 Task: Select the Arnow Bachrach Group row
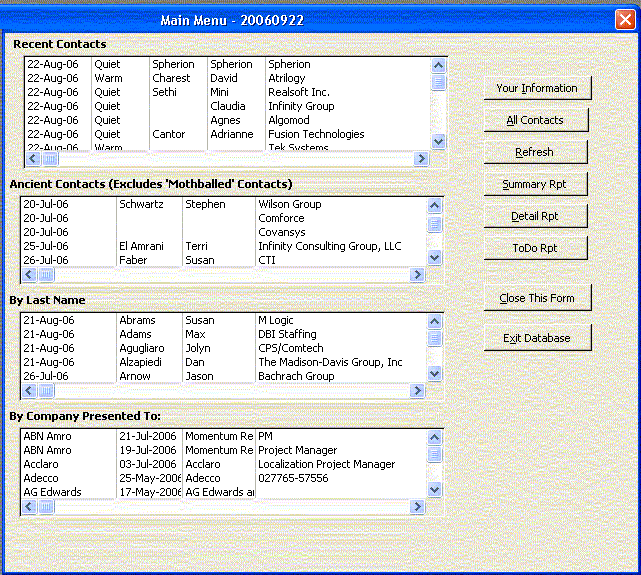tap(224, 376)
